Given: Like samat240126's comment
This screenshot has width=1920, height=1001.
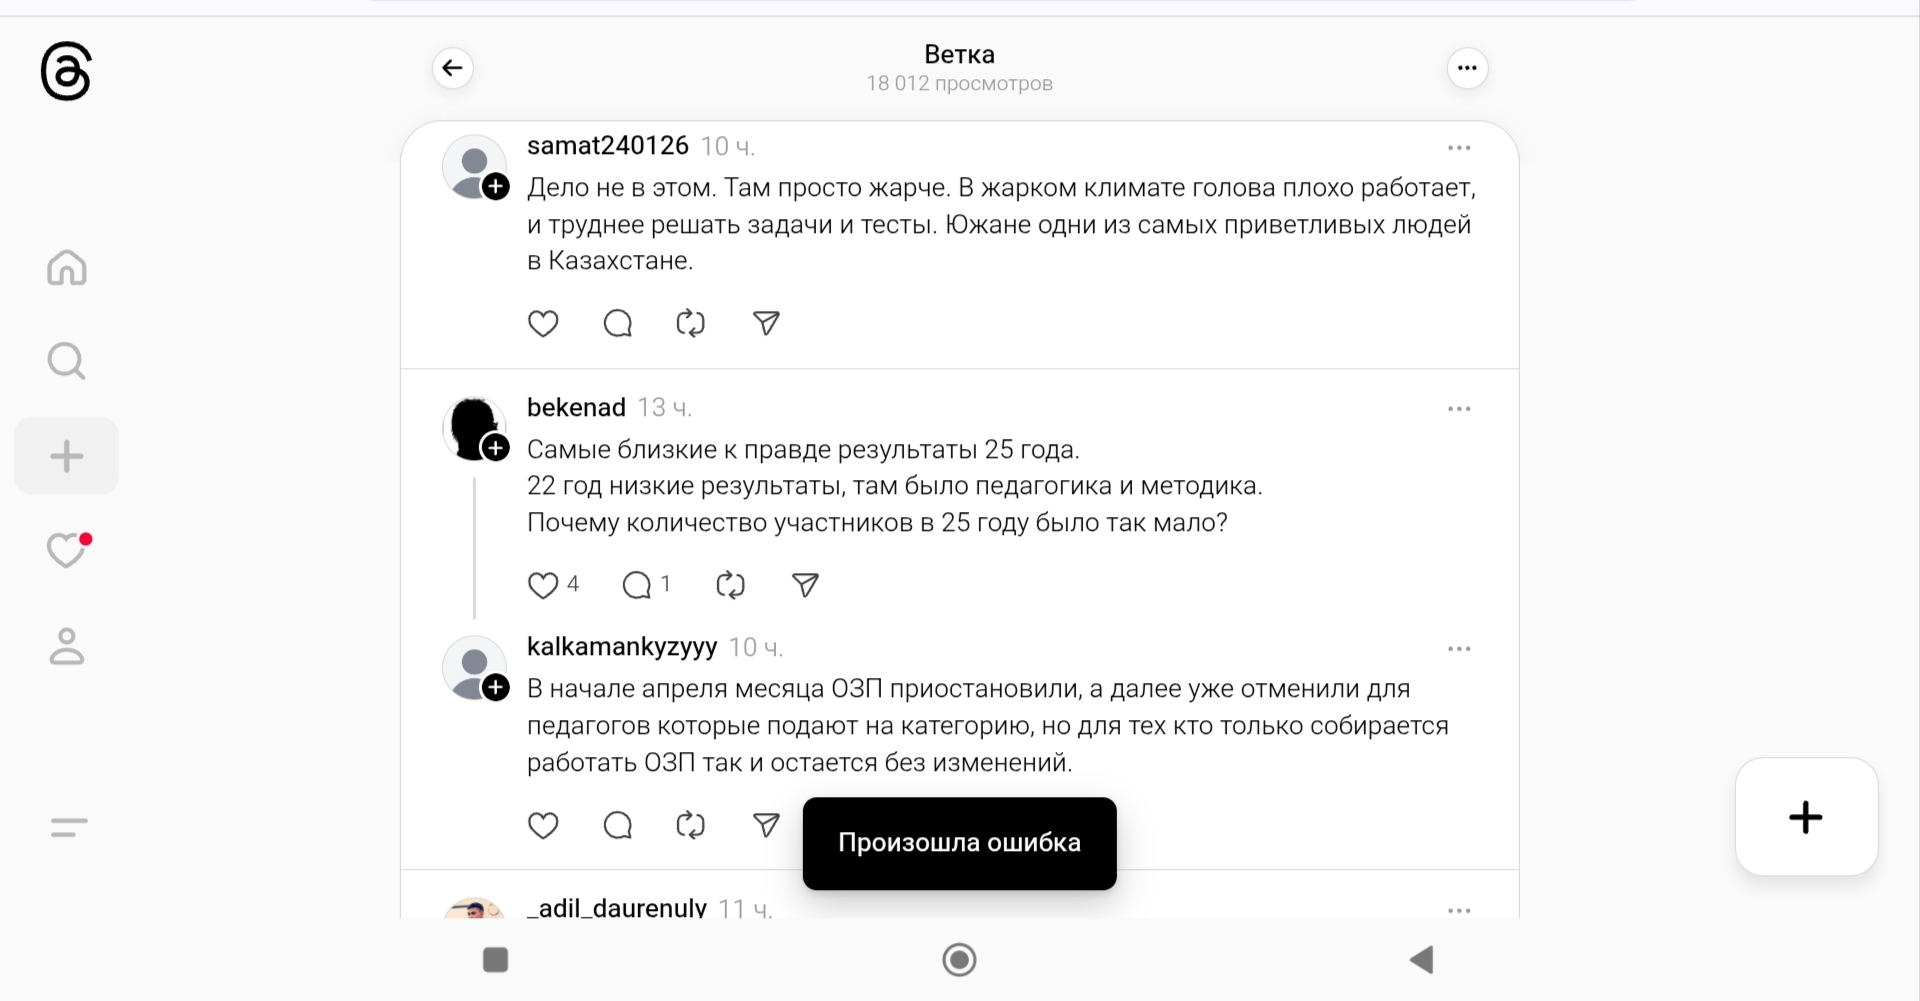Looking at the screenshot, I should point(543,323).
